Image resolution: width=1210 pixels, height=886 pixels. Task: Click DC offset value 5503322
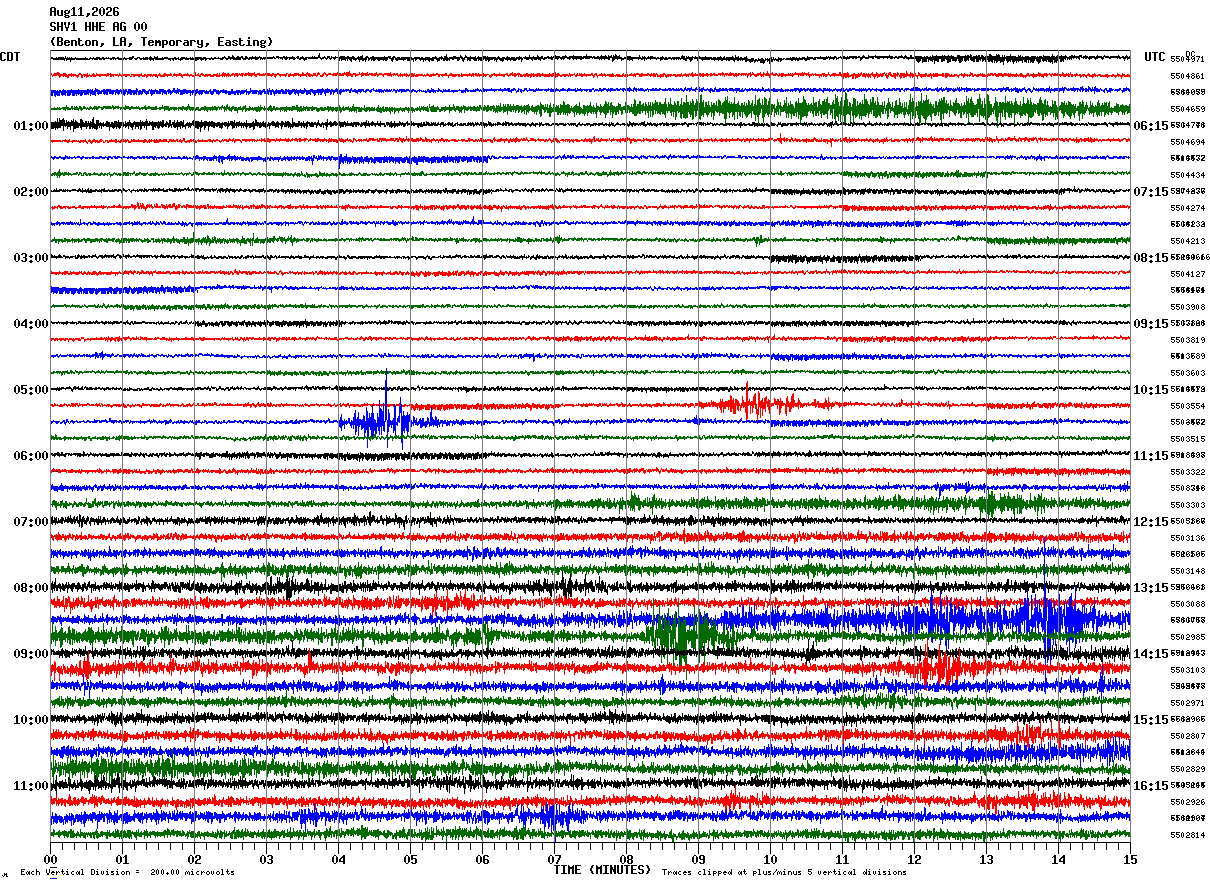click(1187, 472)
